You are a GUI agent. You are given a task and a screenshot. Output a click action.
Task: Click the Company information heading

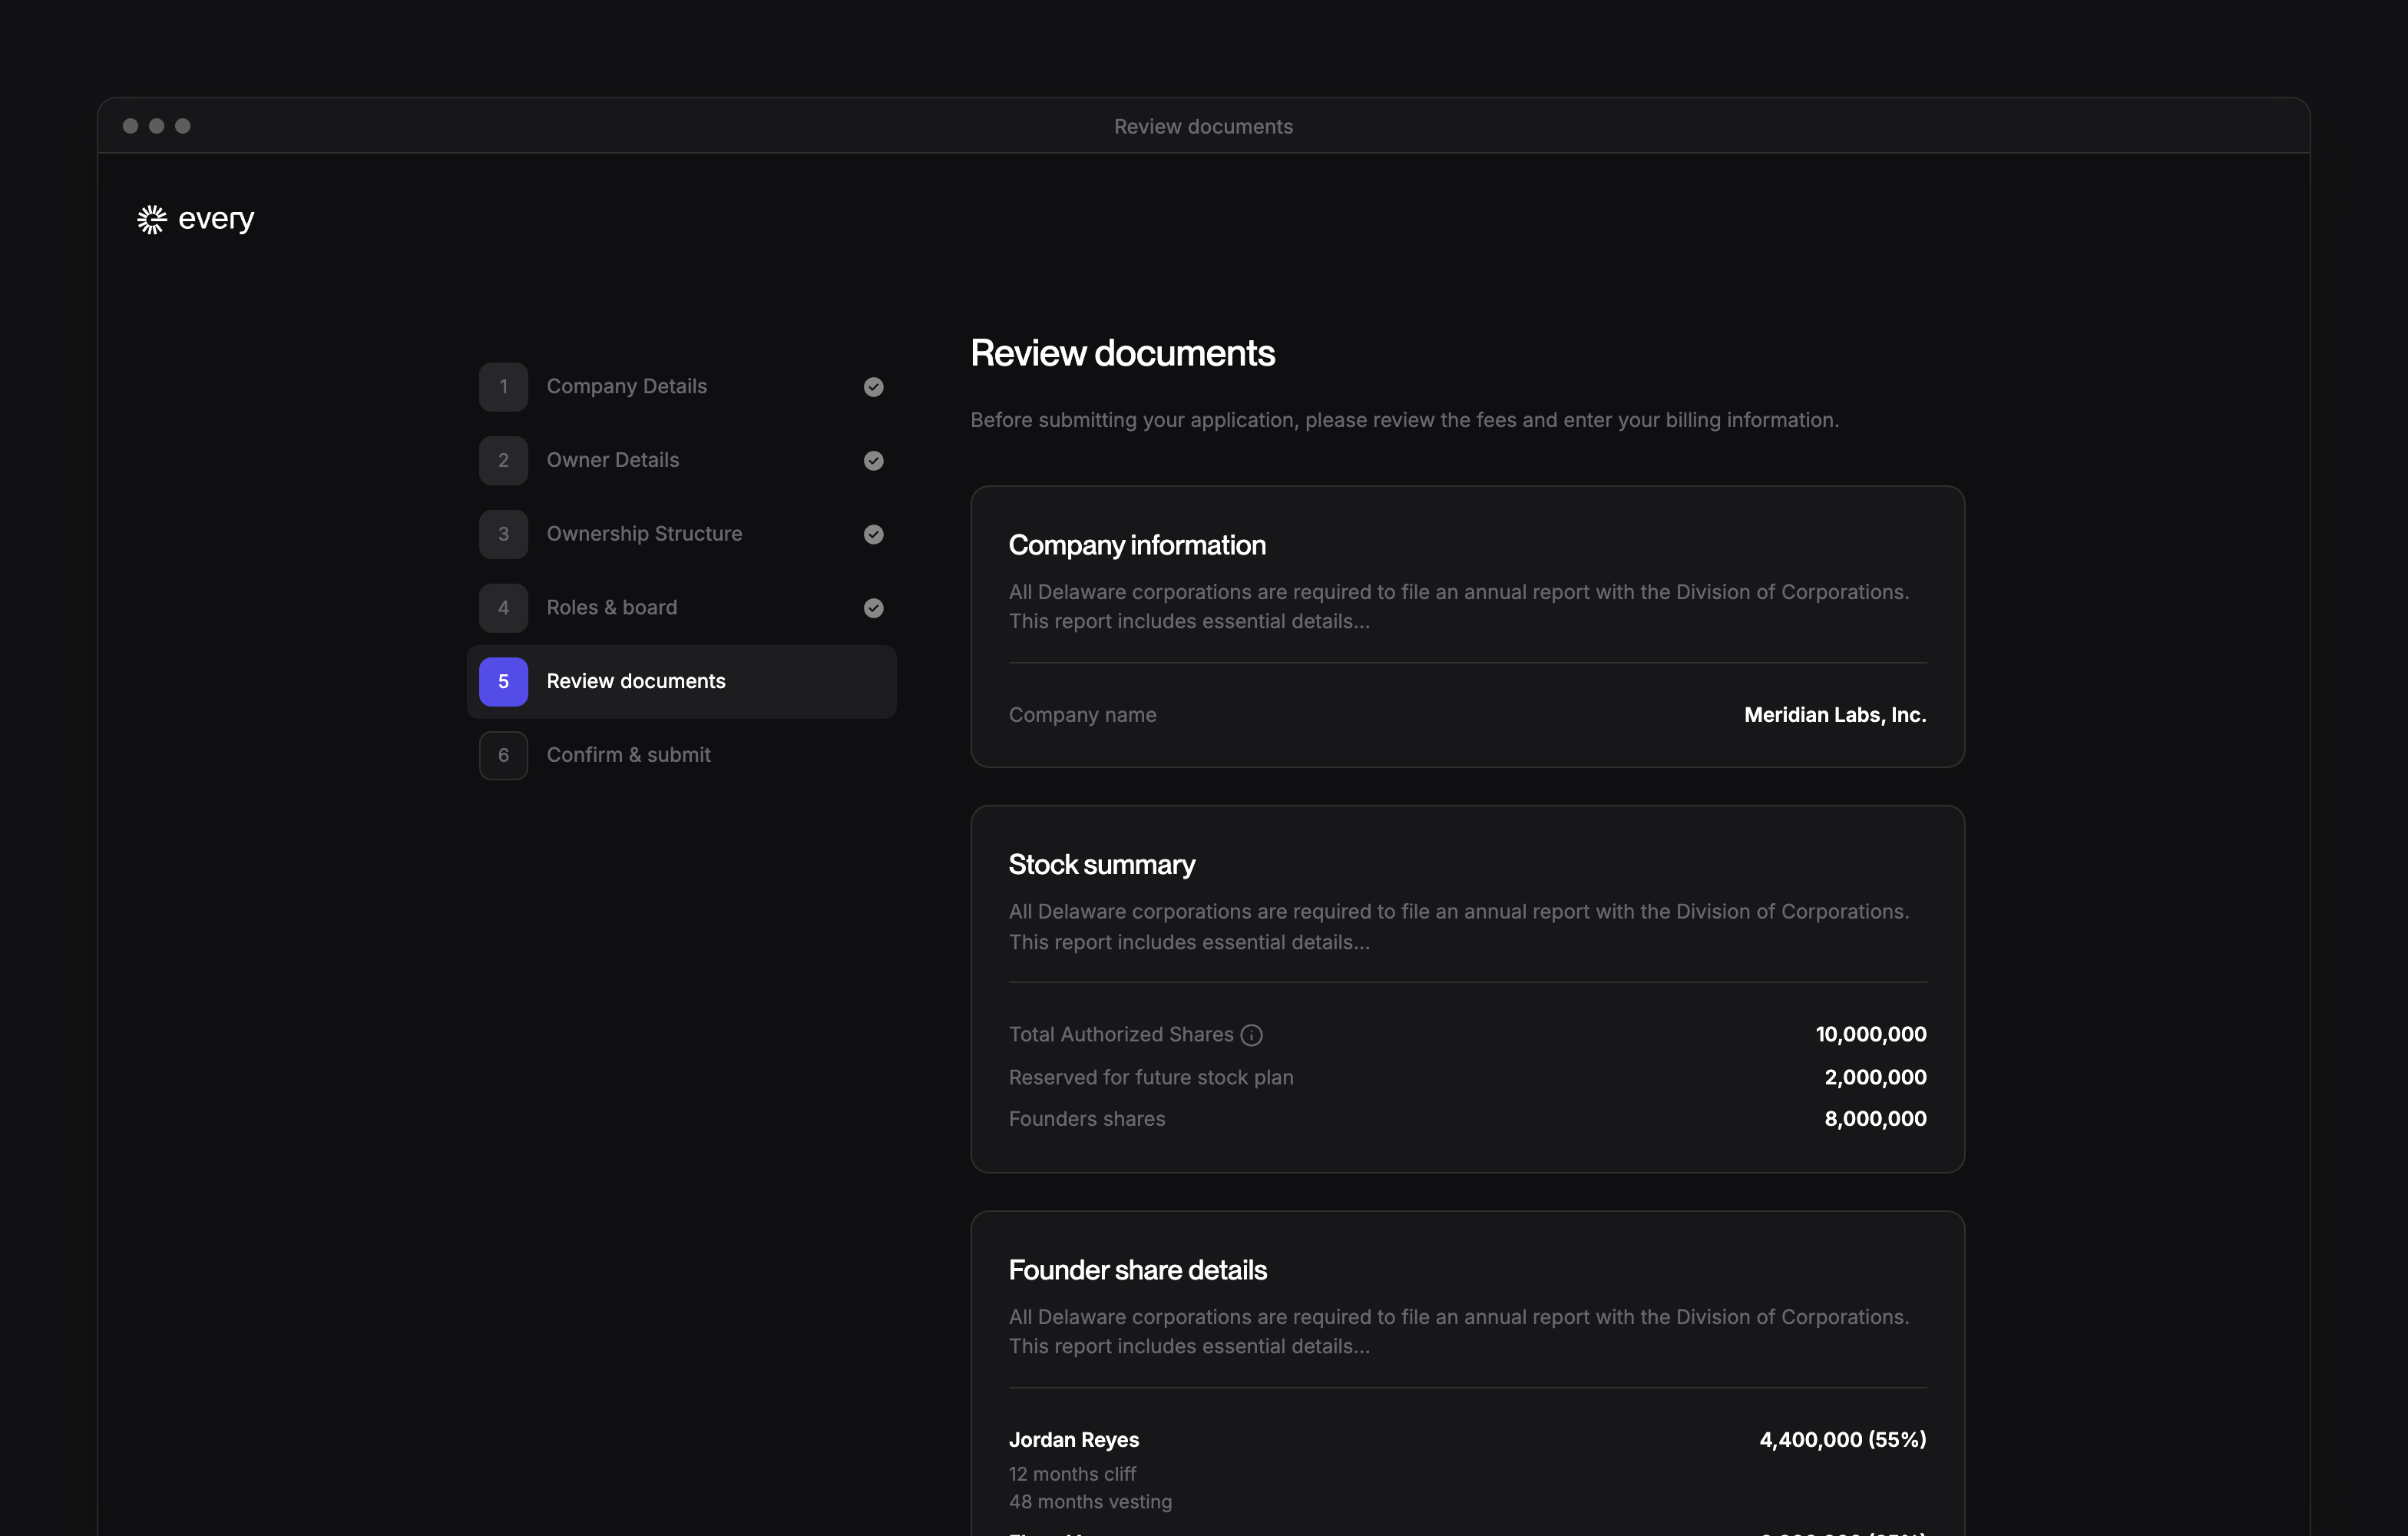[1137, 545]
